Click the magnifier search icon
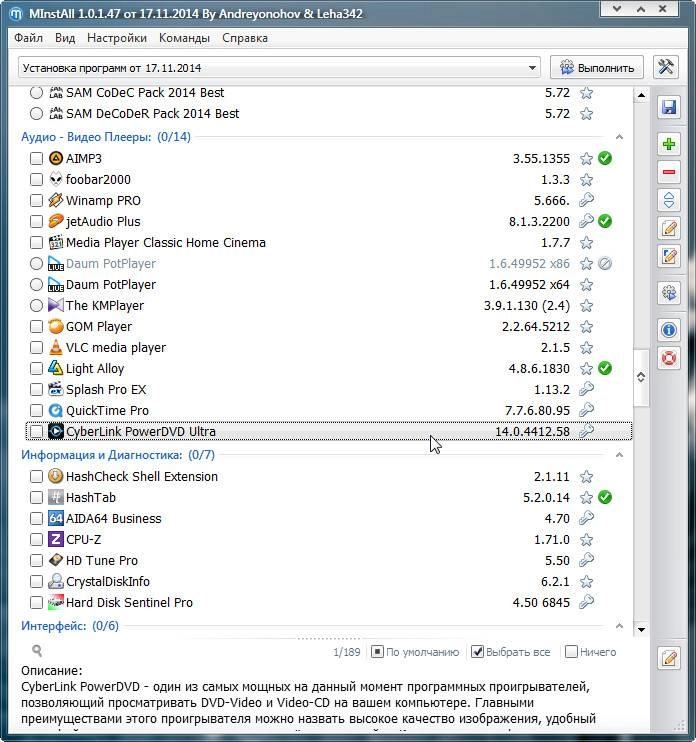 pyautogui.click(x=37, y=651)
